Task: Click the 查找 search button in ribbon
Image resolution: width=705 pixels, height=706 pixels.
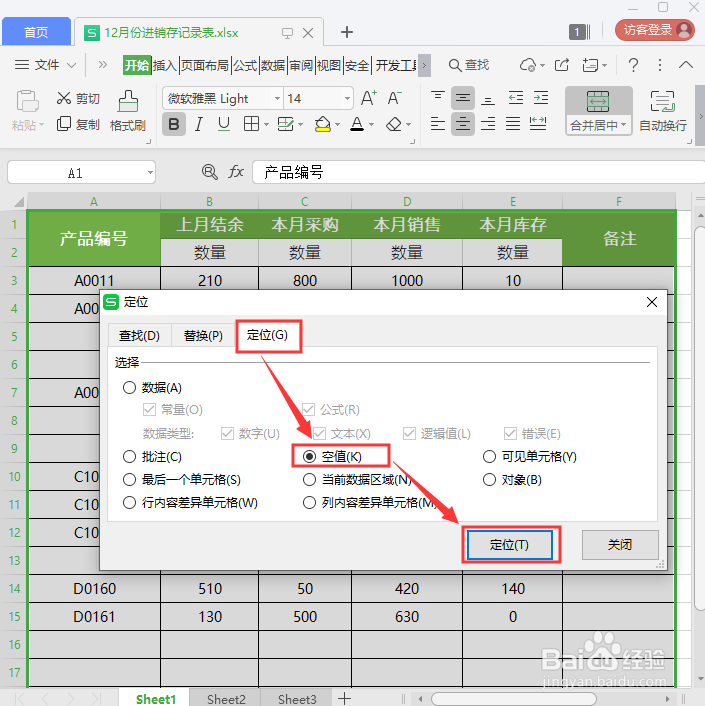Action: (x=469, y=65)
